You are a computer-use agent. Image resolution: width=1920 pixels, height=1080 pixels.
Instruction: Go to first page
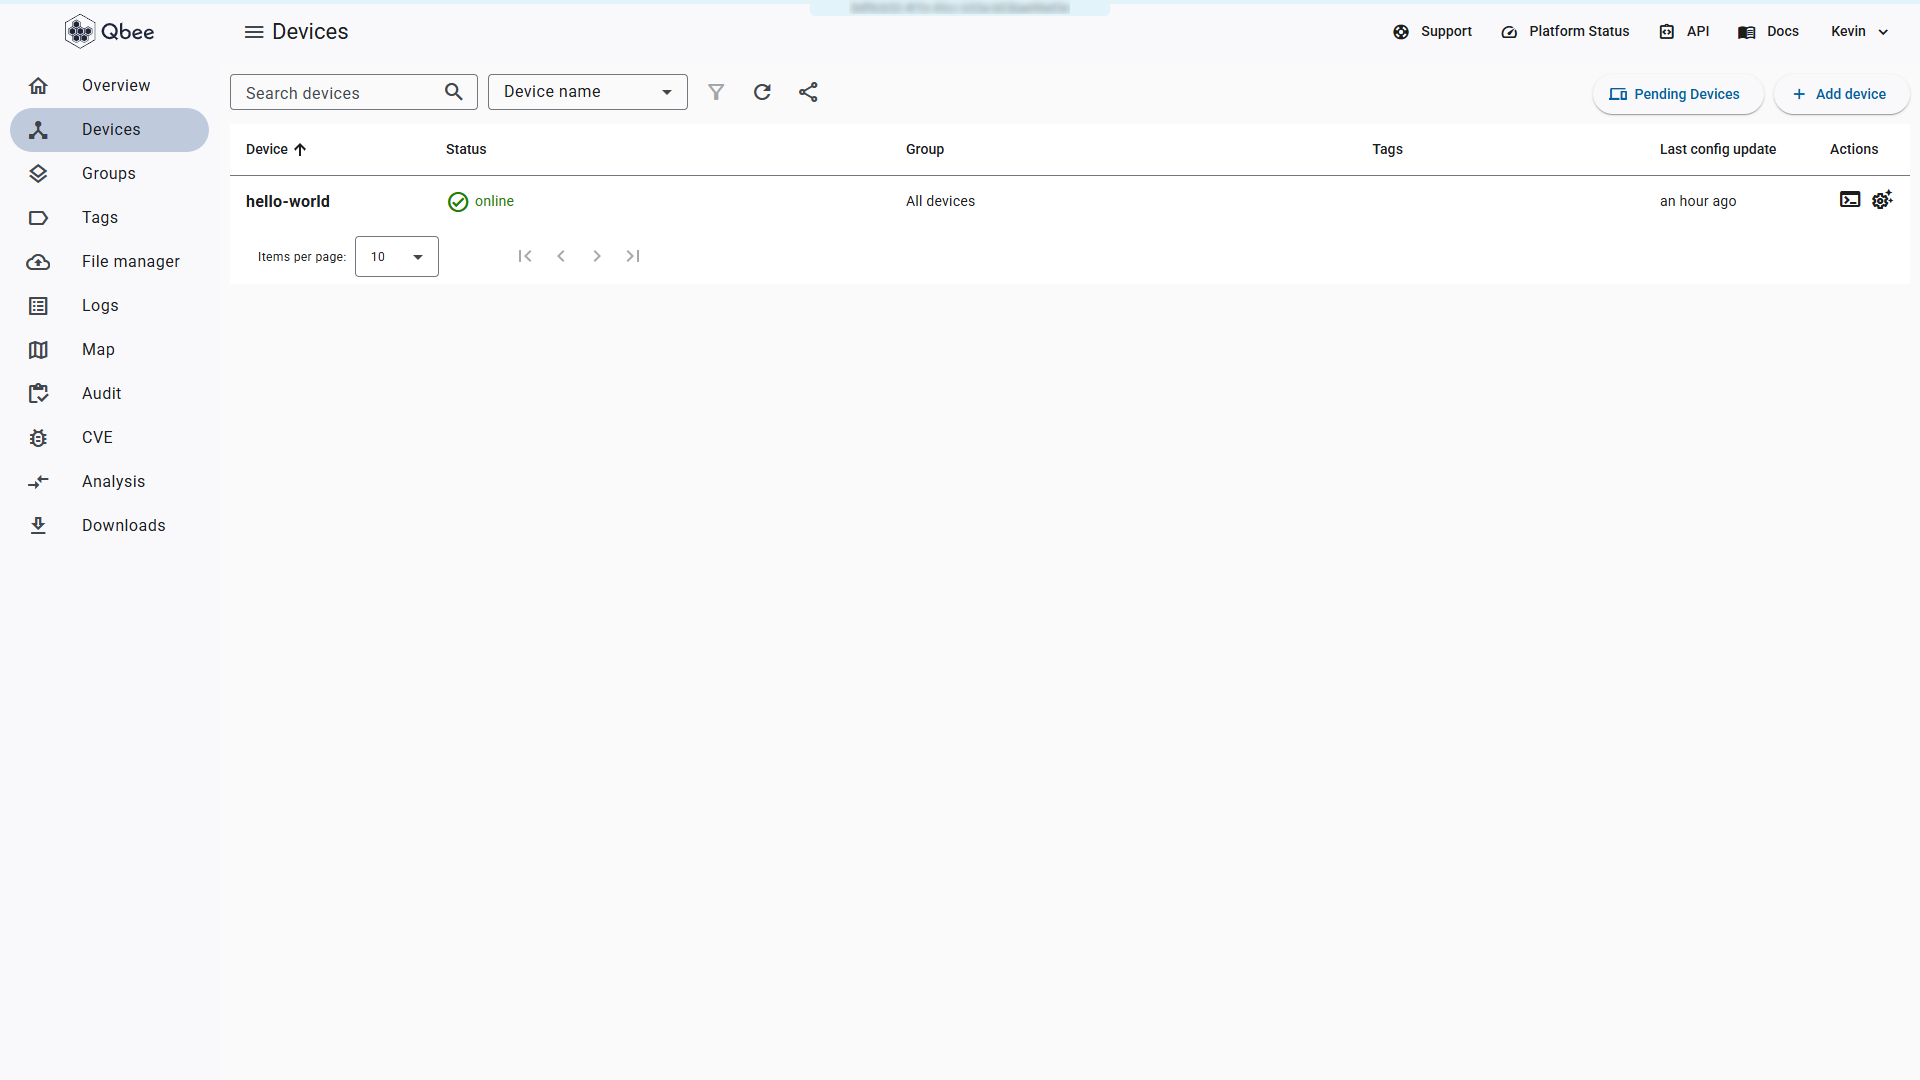pyautogui.click(x=525, y=257)
